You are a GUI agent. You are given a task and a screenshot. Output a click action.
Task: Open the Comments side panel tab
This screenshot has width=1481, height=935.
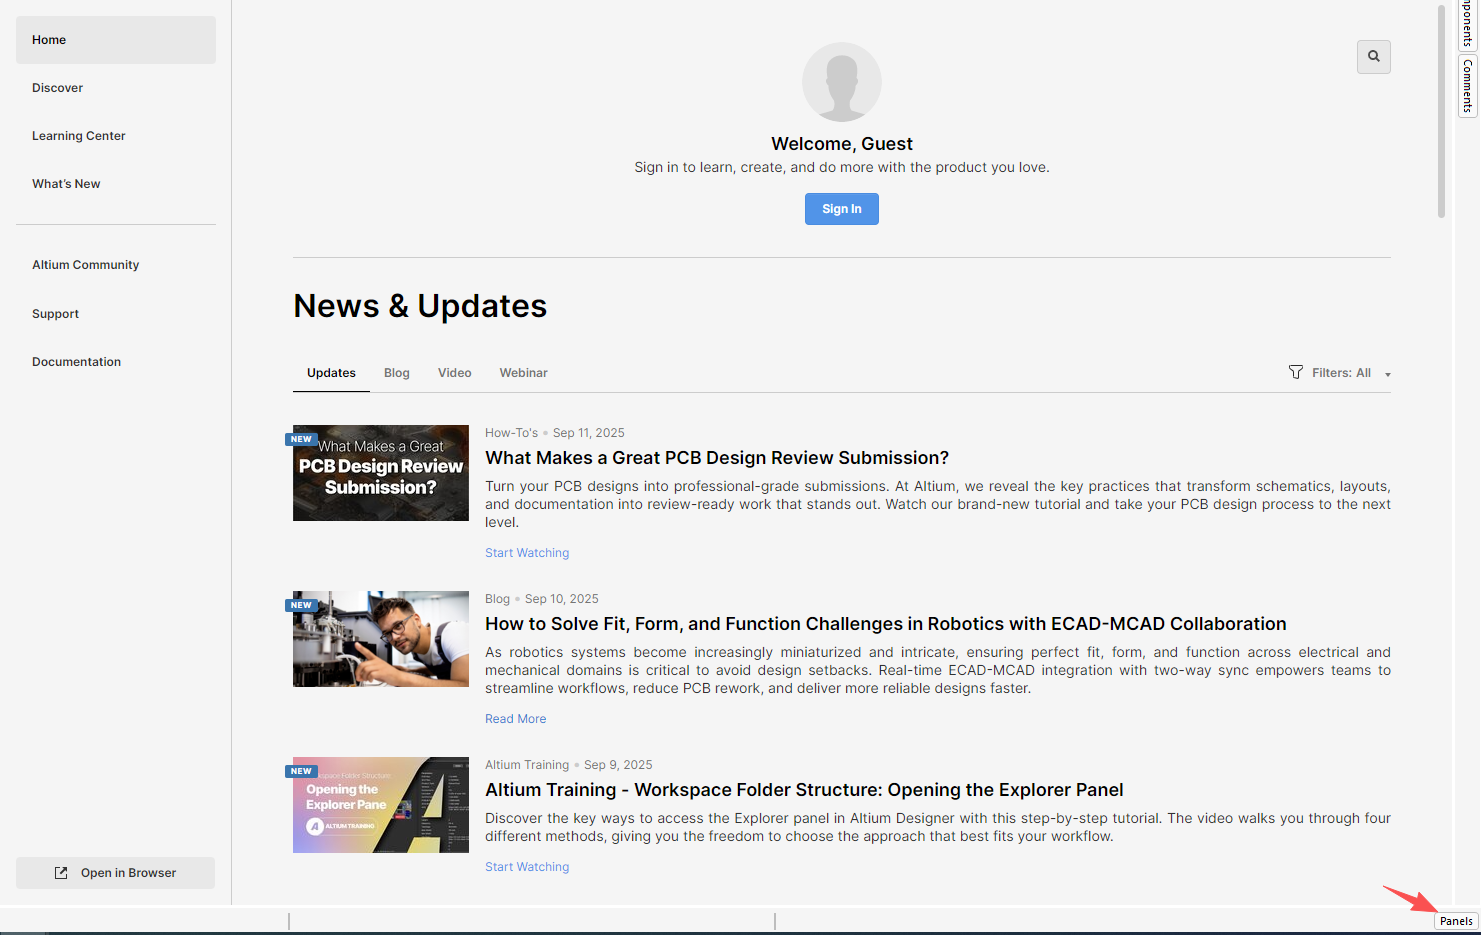(x=1468, y=86)
